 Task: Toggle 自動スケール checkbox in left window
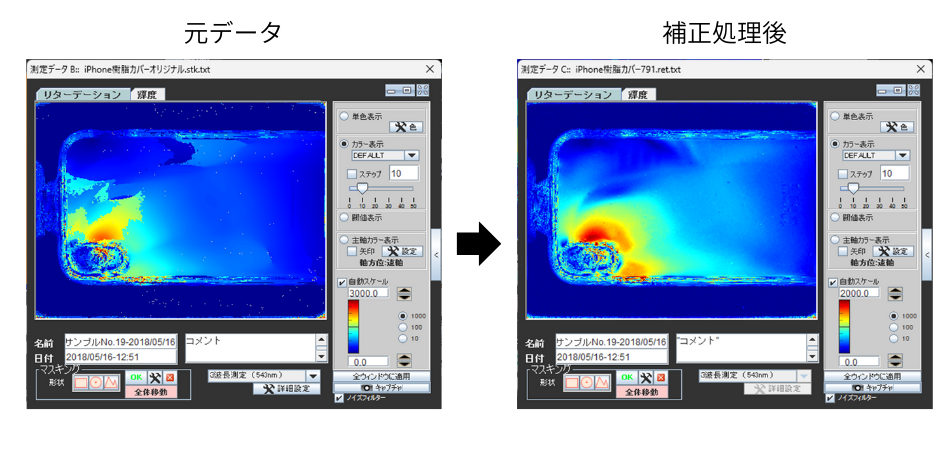pyautogui.click(x=343, y=283)
